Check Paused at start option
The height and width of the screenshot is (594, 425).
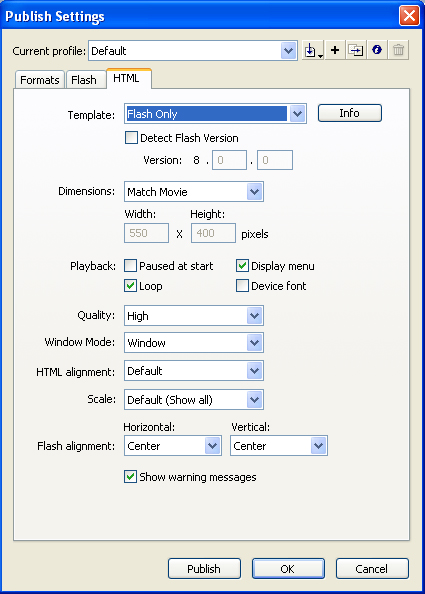pos(130,266)
